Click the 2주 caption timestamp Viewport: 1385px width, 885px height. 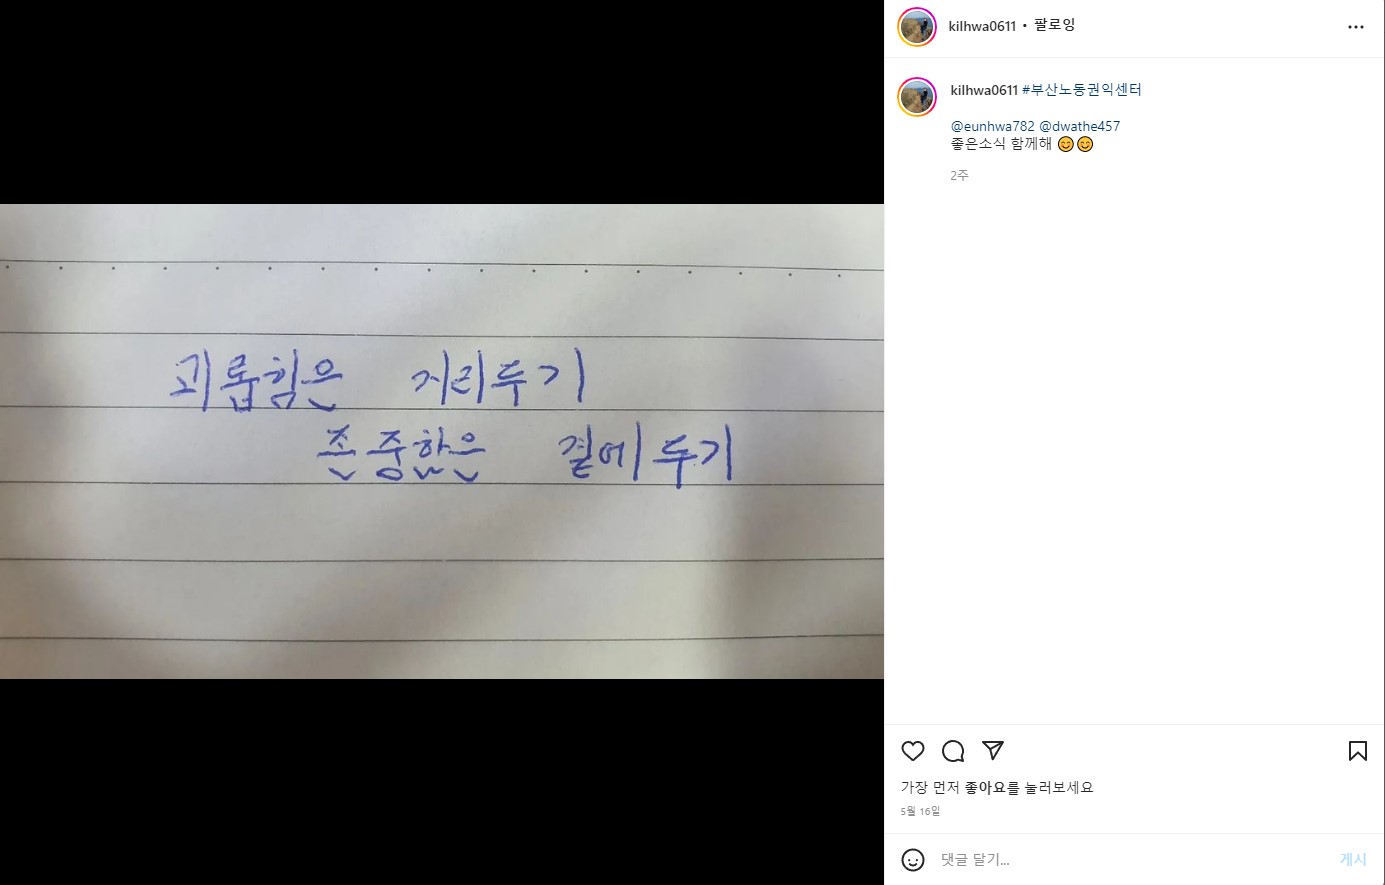[x=959, y=175]
